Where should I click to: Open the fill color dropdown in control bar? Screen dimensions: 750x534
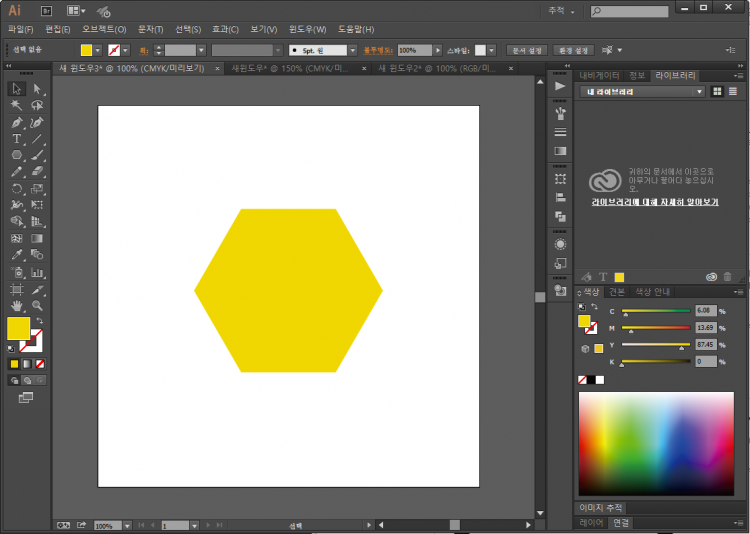coord(98,50)
